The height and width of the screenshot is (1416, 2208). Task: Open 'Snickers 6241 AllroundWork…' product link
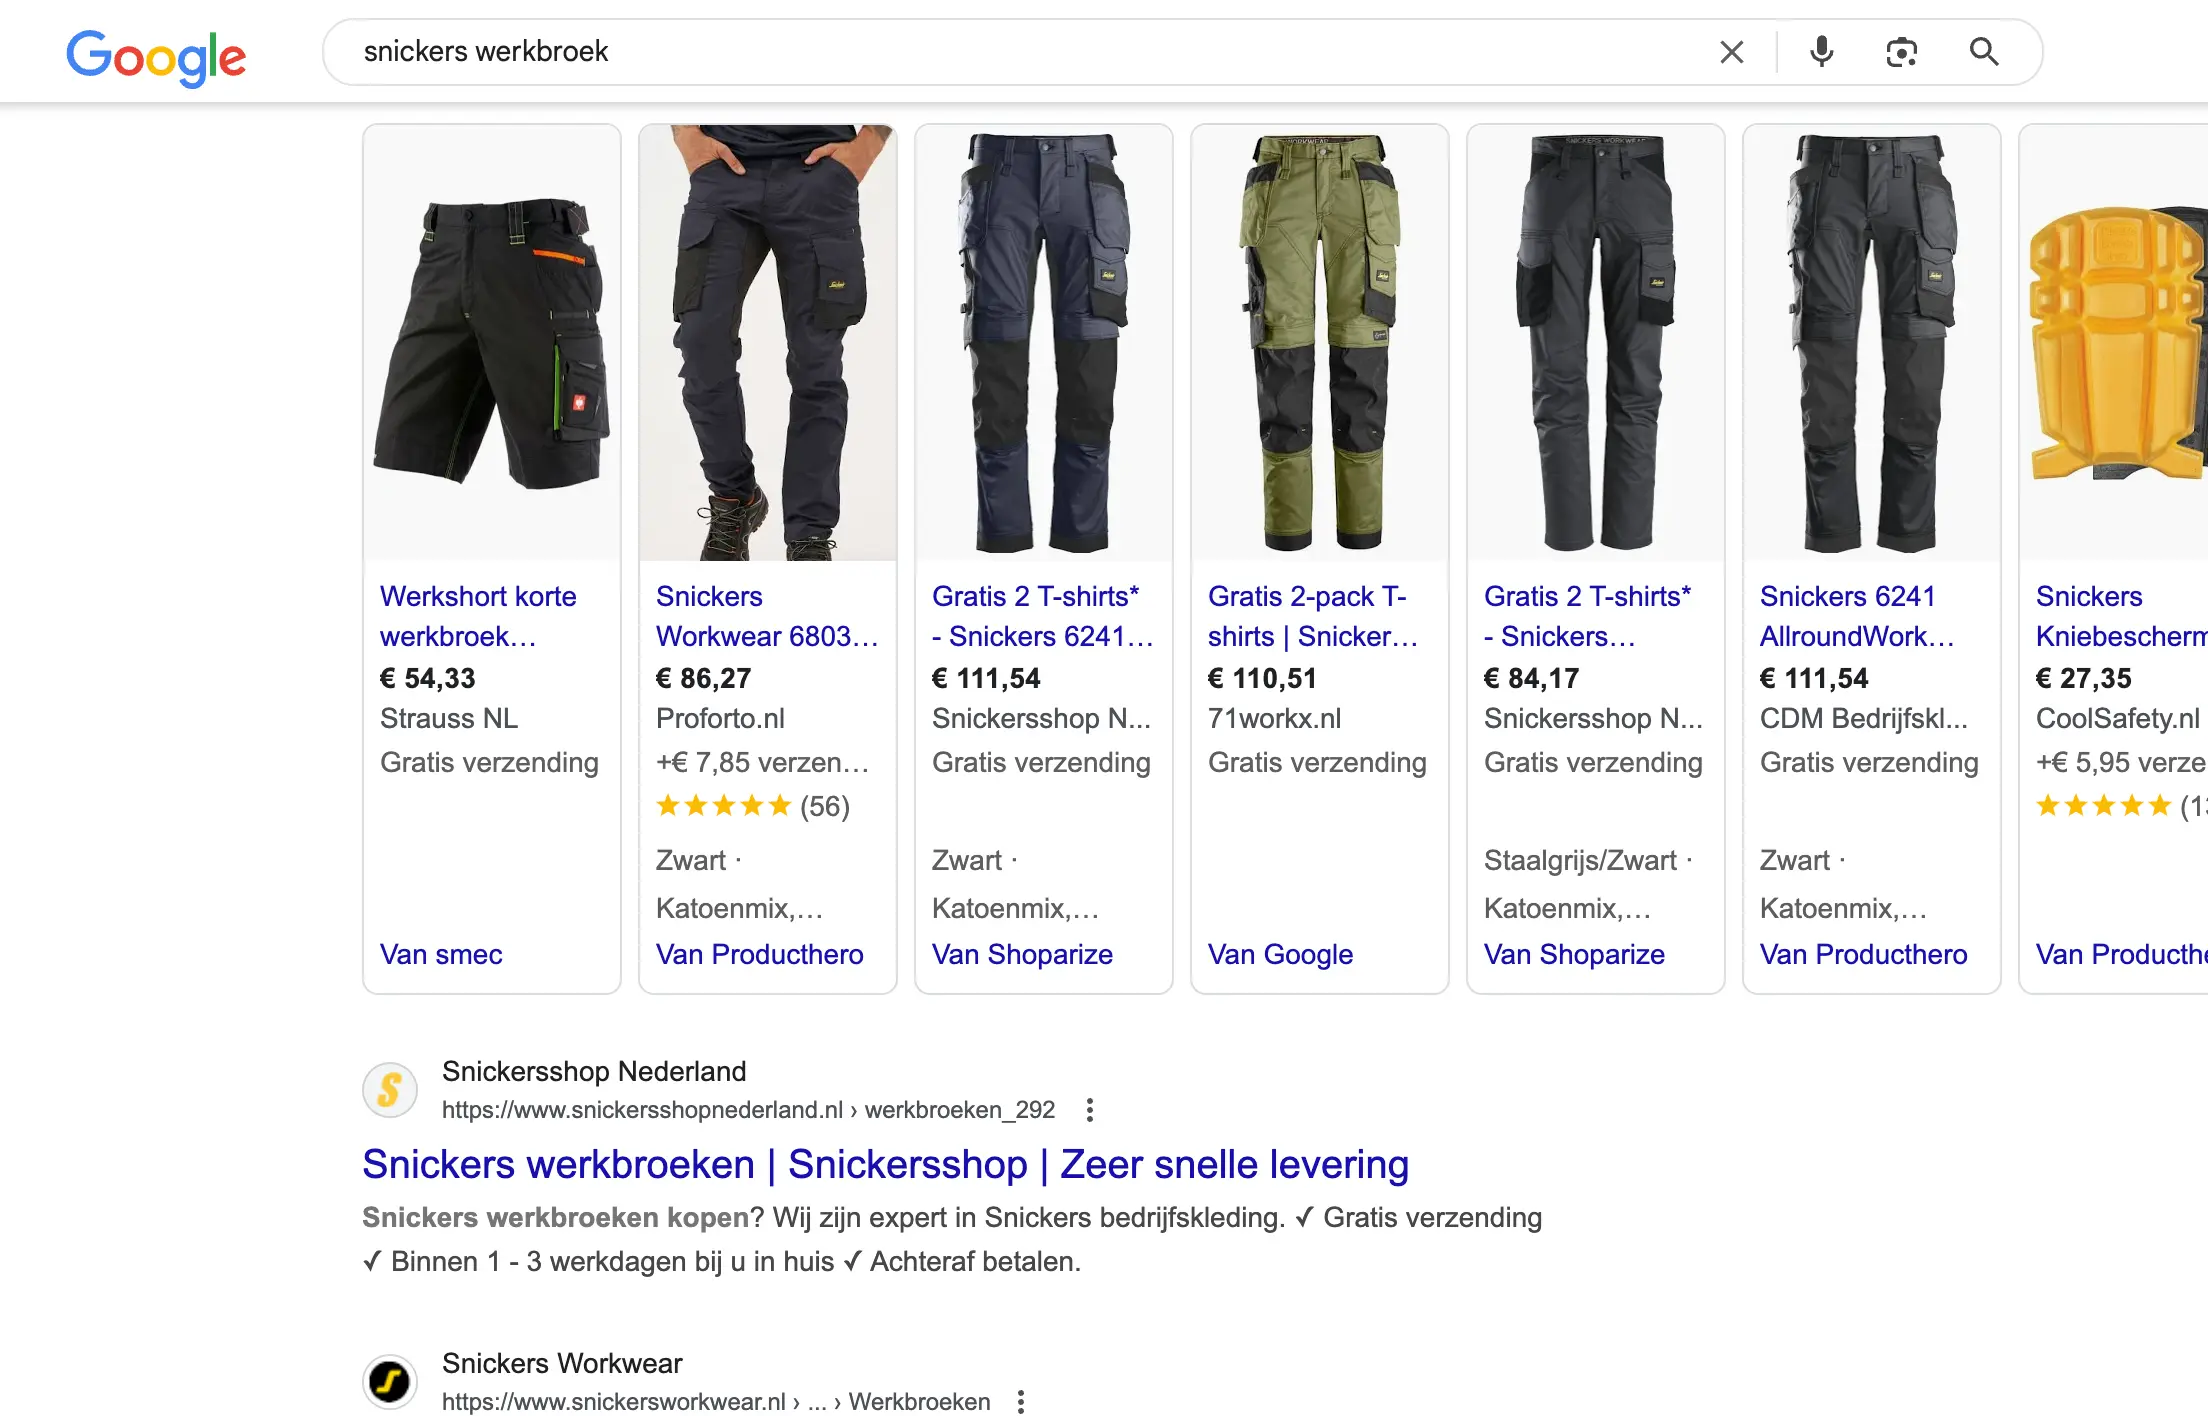pyautogui.click(x=1857, y=616)
